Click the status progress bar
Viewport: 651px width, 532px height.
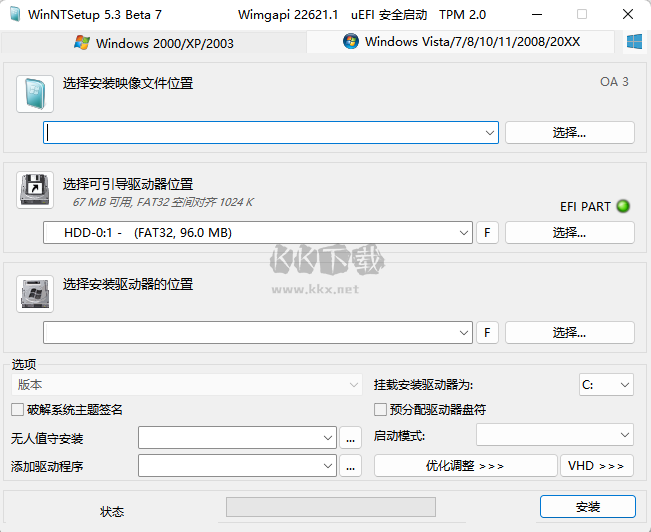click(331, 507)
